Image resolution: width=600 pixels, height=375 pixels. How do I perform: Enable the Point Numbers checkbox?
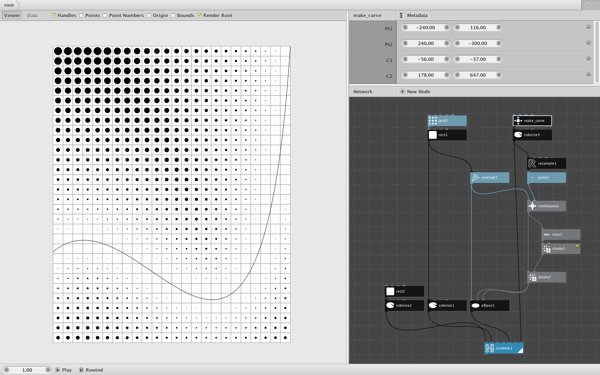coord(105,15)
